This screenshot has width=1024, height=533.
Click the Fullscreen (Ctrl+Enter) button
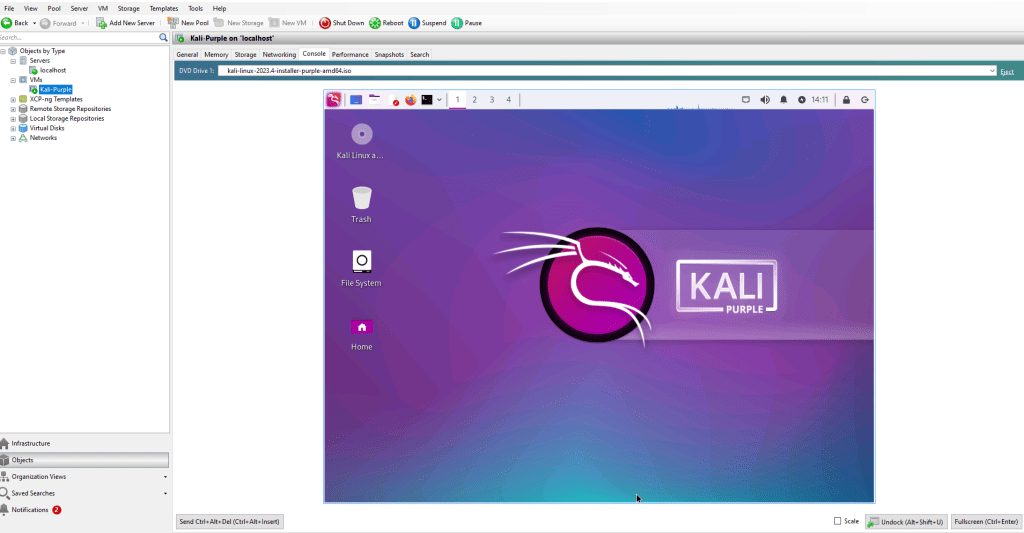986,521
